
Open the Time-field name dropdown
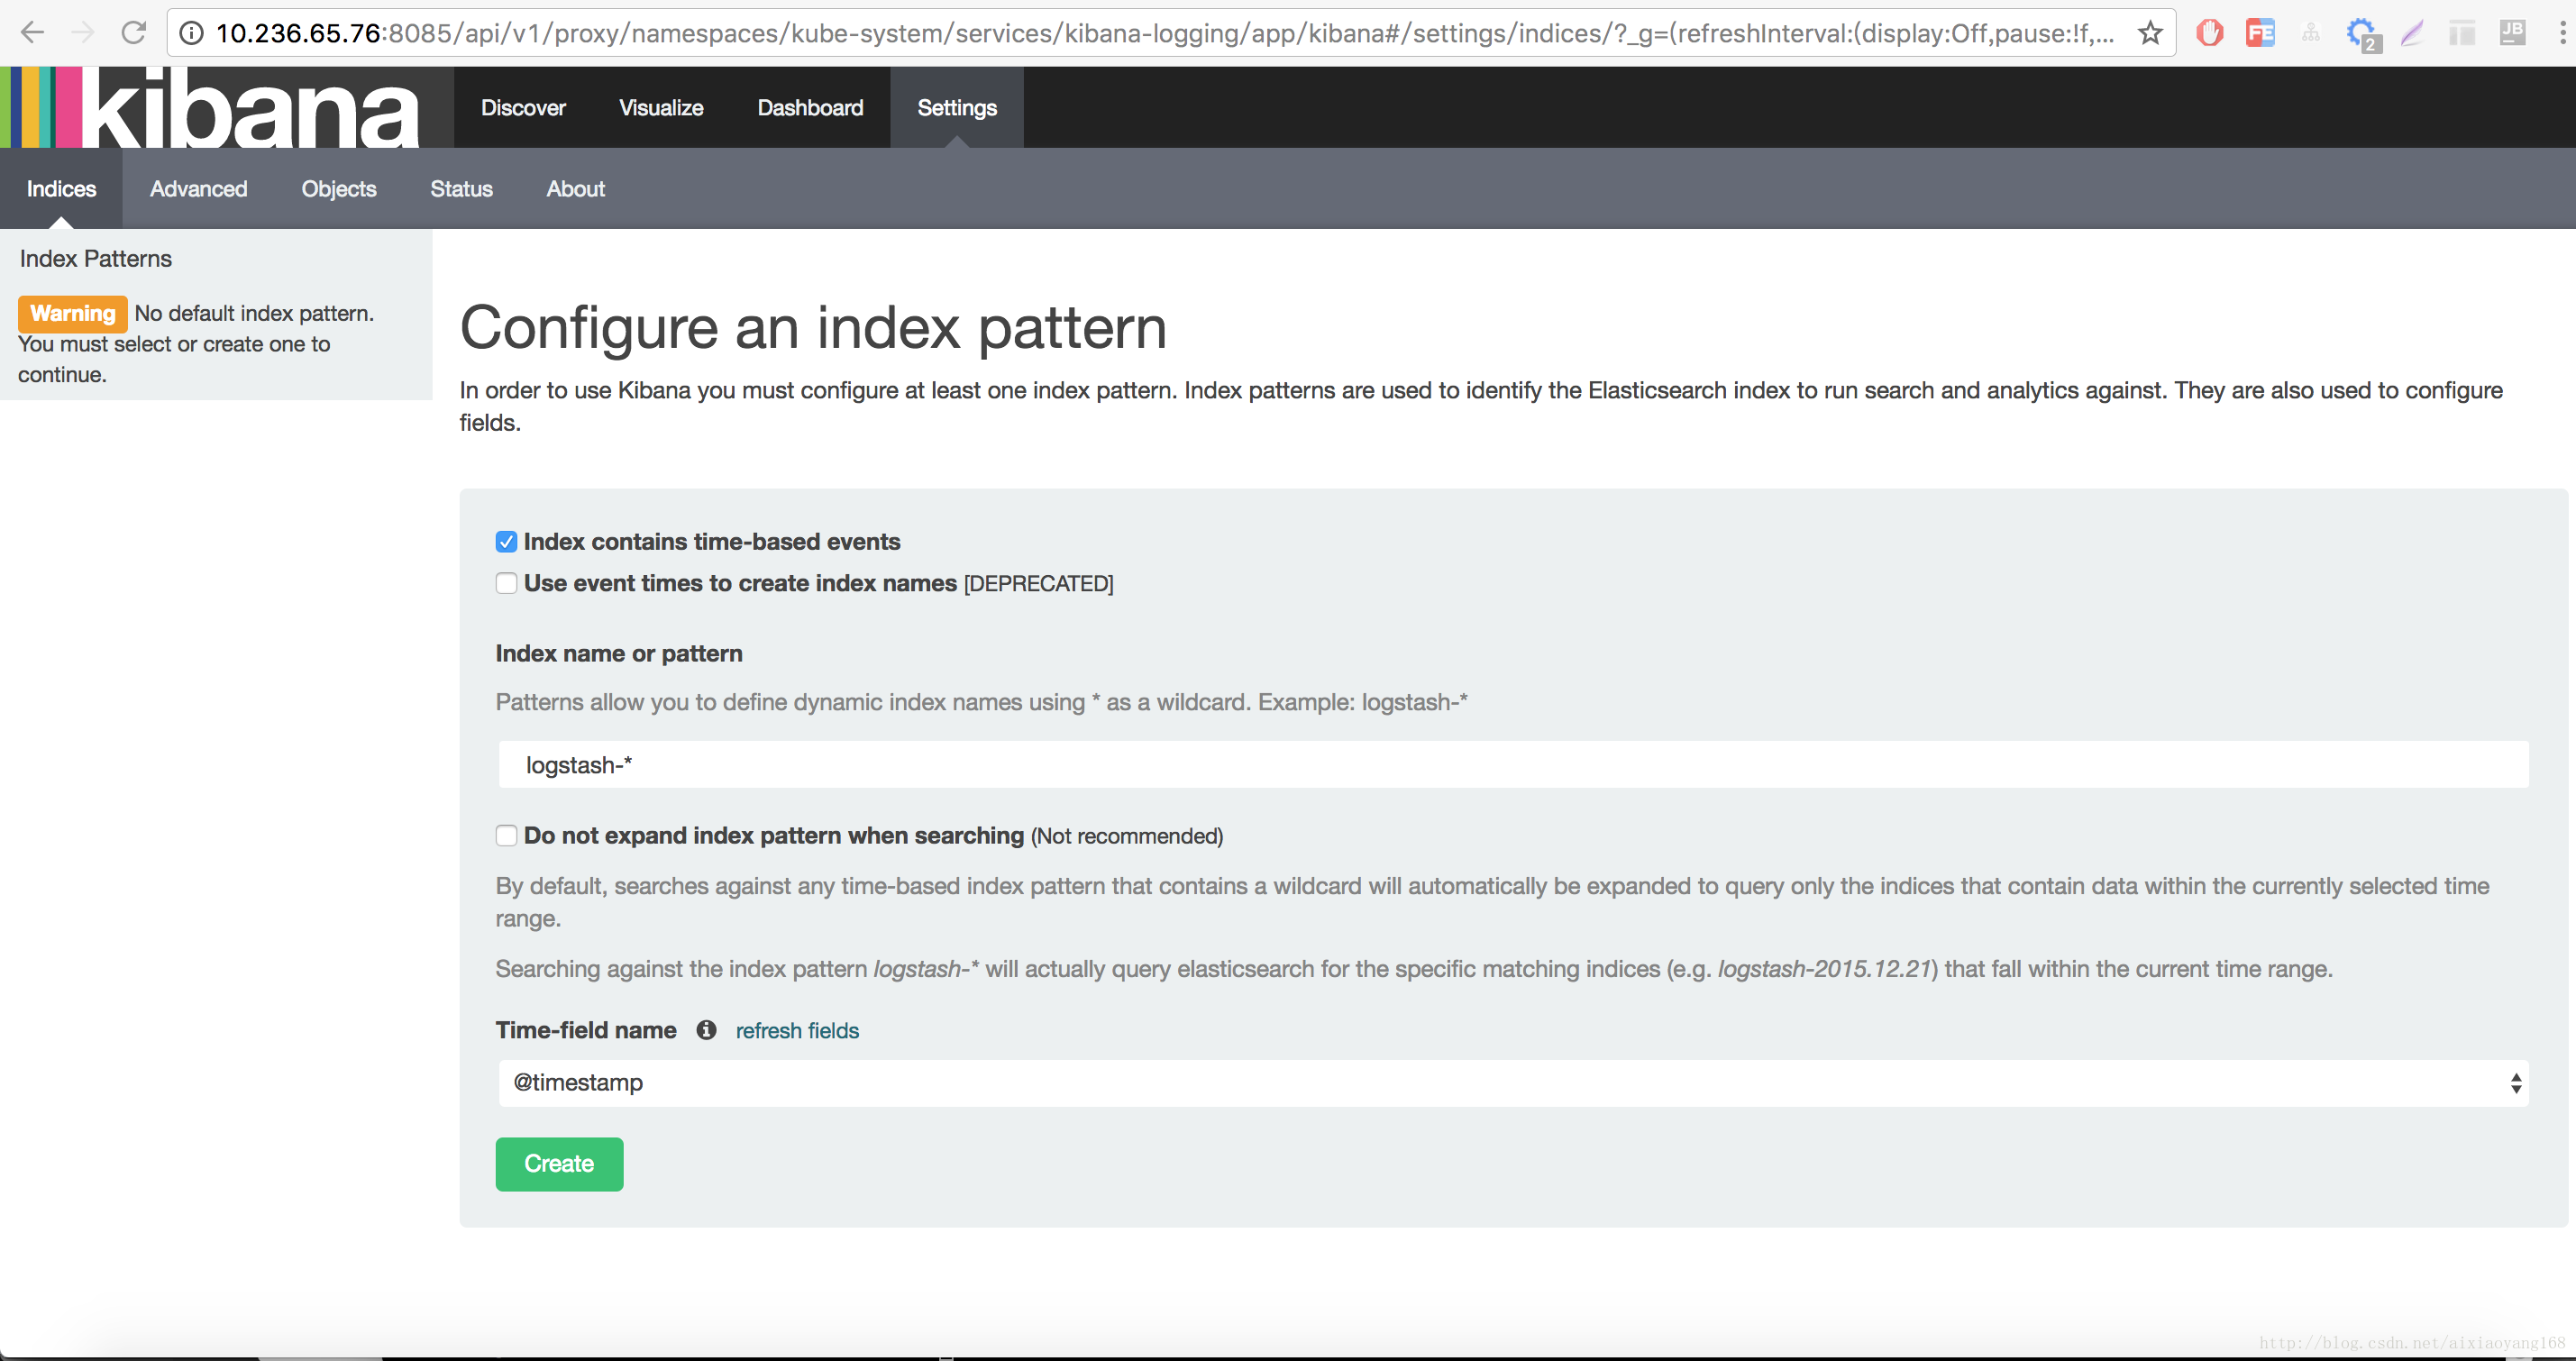(1513, 1083)
